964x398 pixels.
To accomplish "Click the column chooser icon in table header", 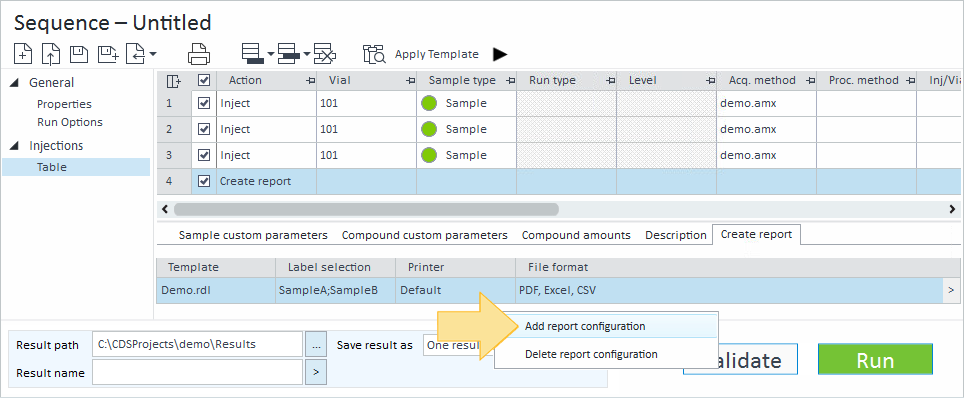I will coord(173,81).
